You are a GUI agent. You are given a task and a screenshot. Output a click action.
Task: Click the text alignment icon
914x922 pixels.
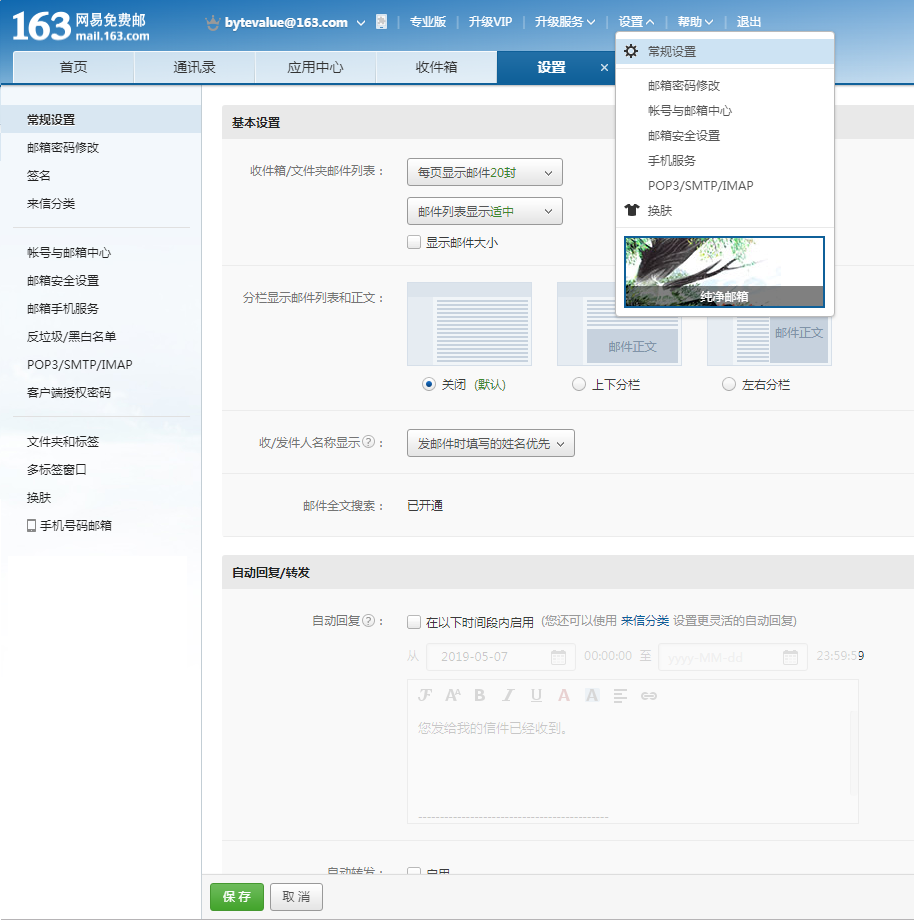coord(620,695)
